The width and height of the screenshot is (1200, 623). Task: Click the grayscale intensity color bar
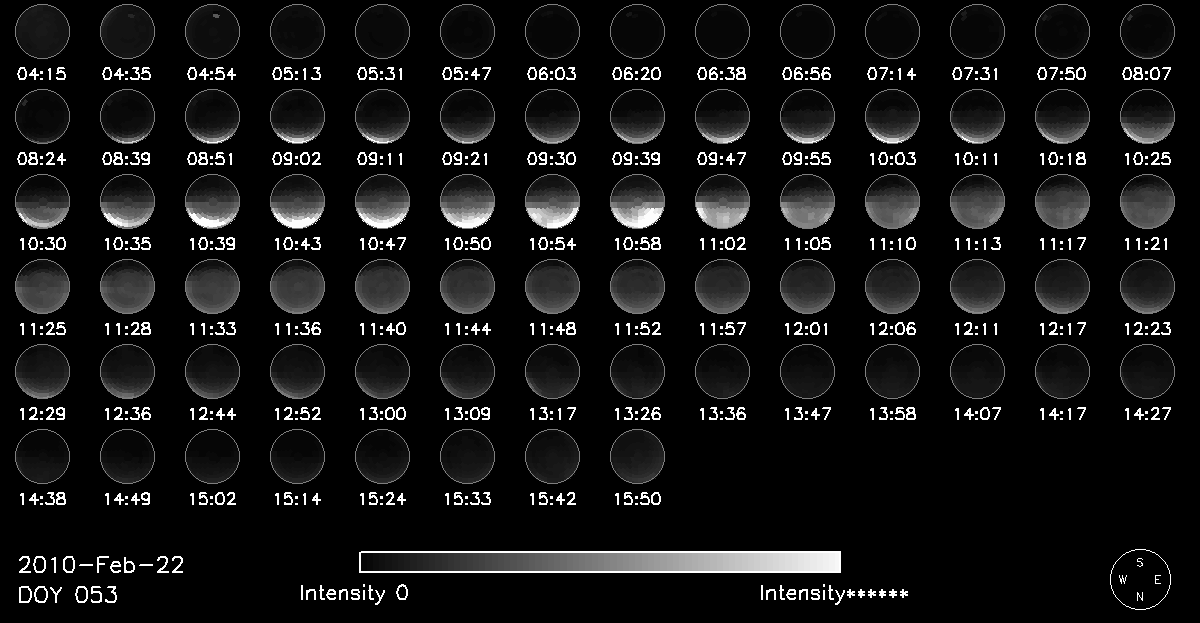tap(600, 561)
